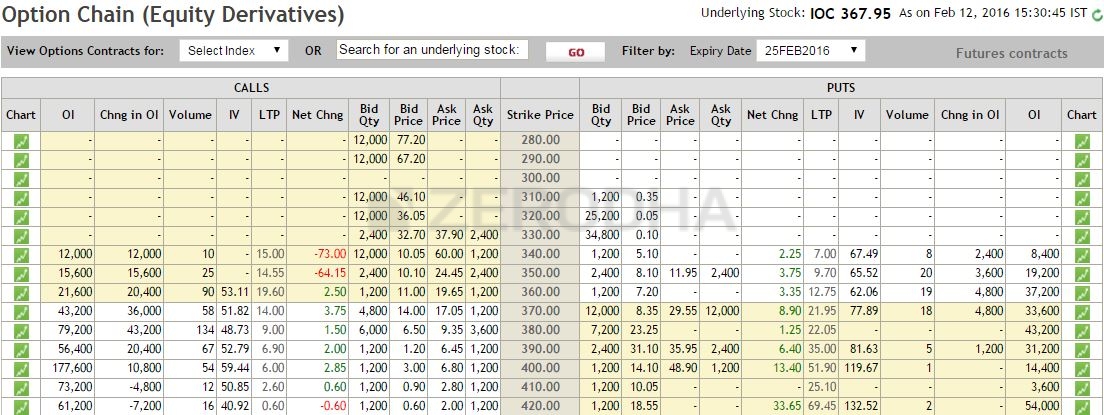Click the Strike Price column header
The width and height of the screenshot is (1104, 415).
[540, 115]
